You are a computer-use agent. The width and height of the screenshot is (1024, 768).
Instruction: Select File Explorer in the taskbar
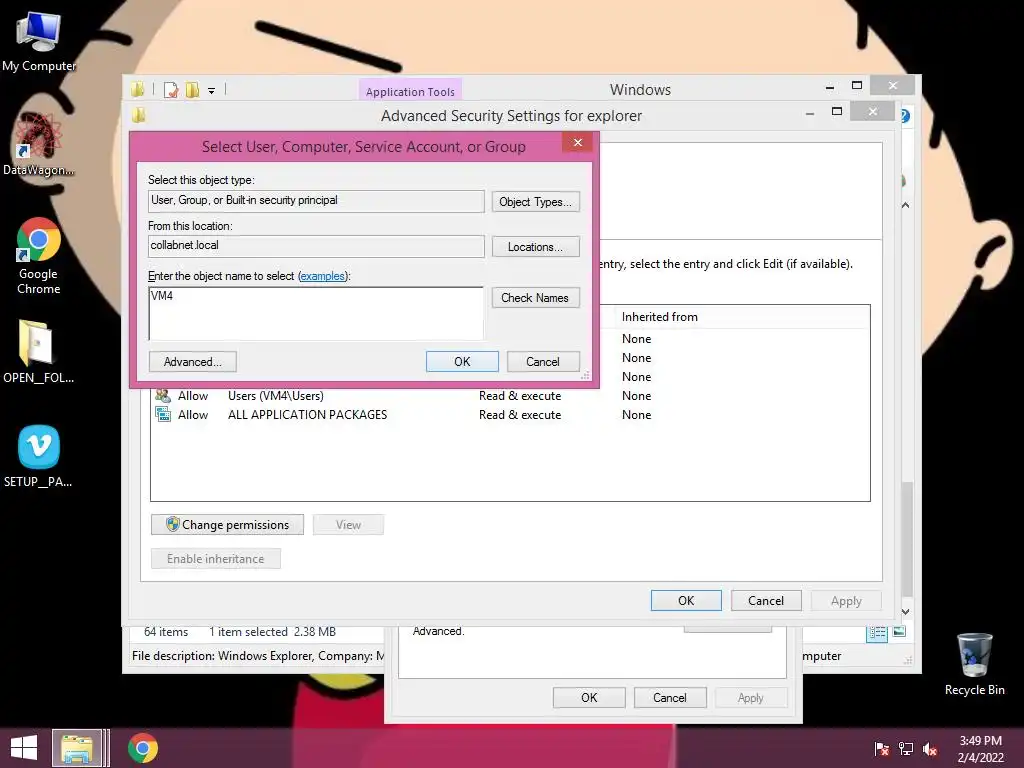77,748
